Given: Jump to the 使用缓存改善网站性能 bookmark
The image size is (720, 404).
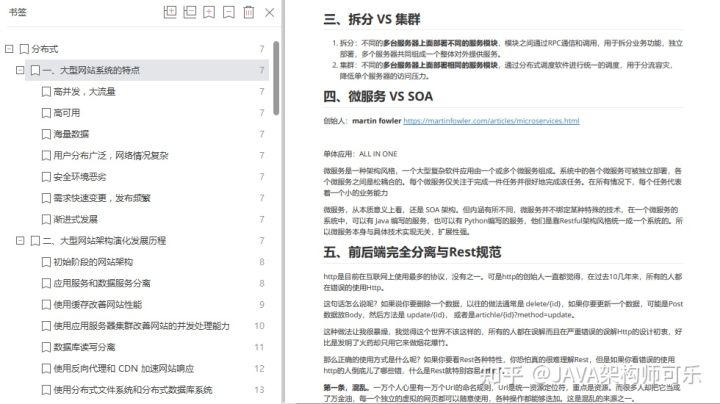Looking at the screenshot, I should [98, 304].
